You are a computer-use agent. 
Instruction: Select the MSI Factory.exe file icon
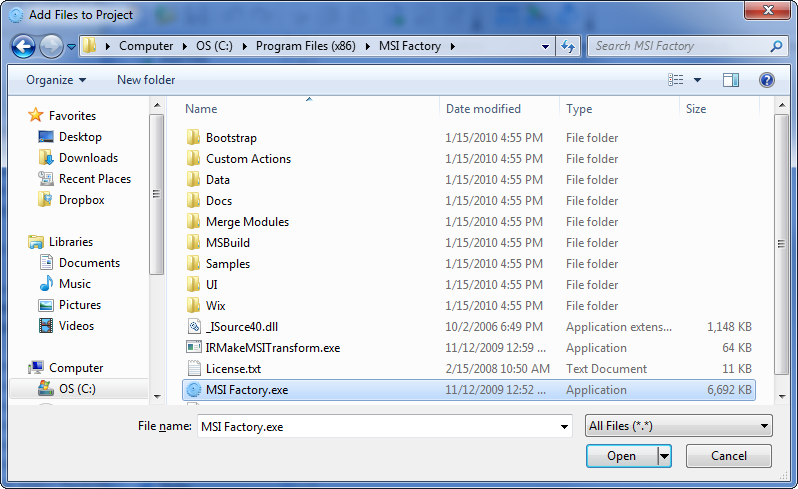193,390
